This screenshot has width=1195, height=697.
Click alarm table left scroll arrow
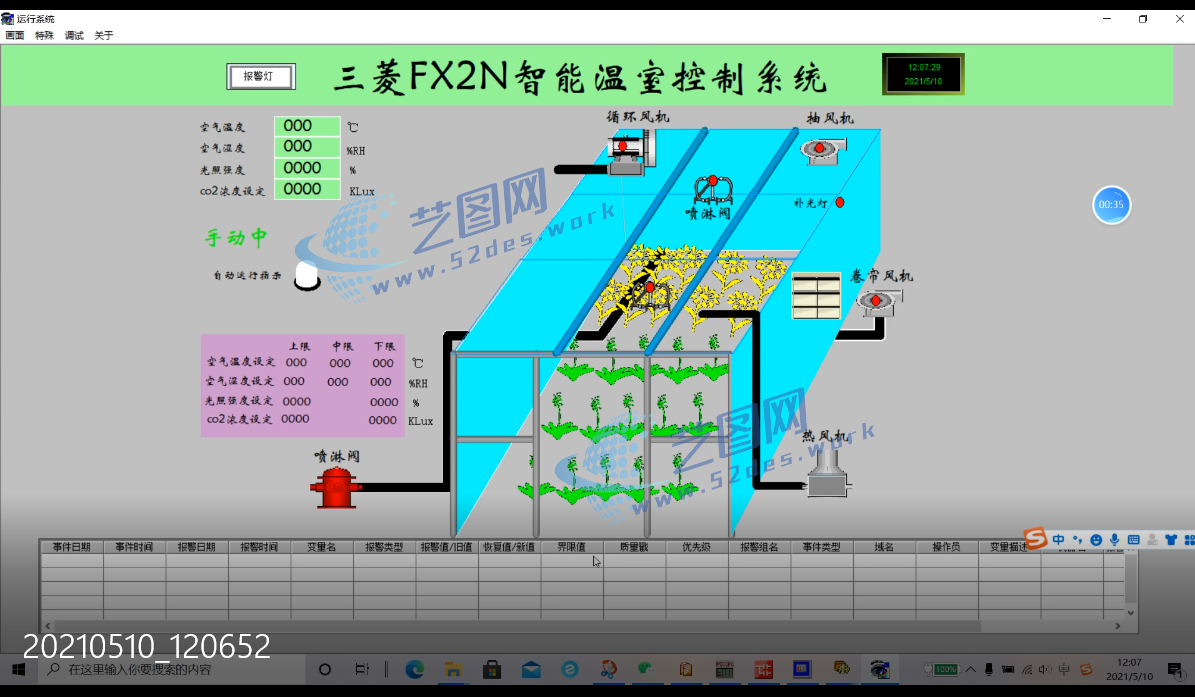(x=48, y=626)
